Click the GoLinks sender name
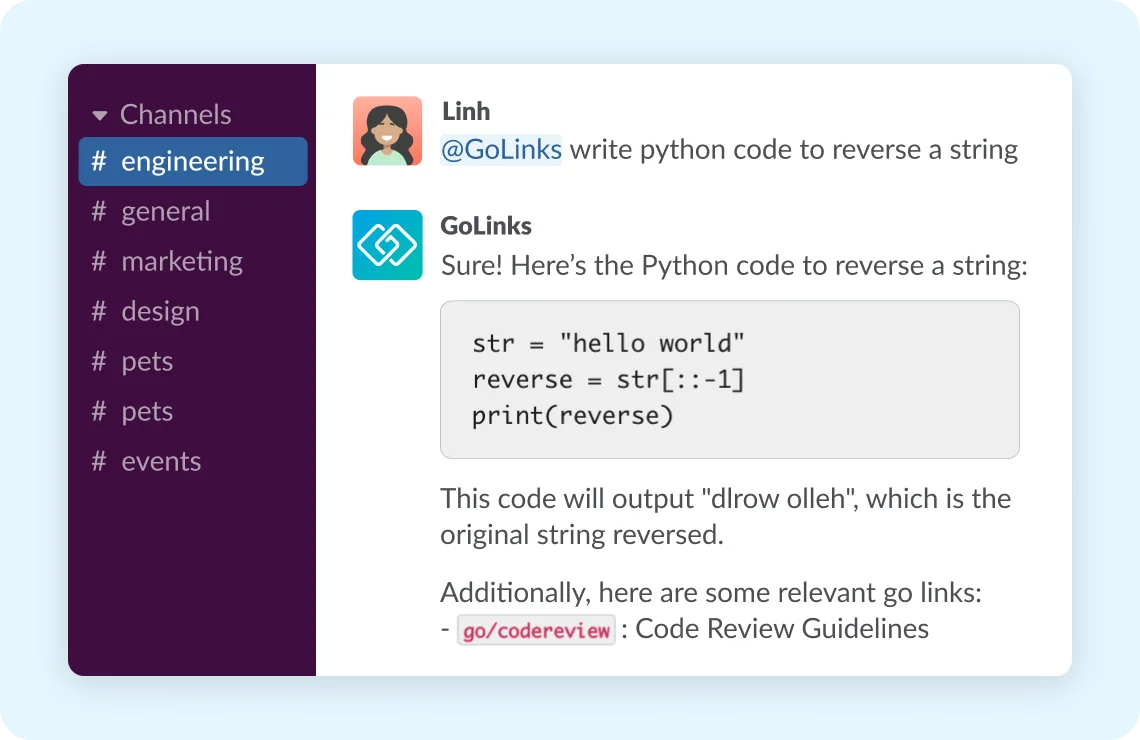 click(486, 225)
